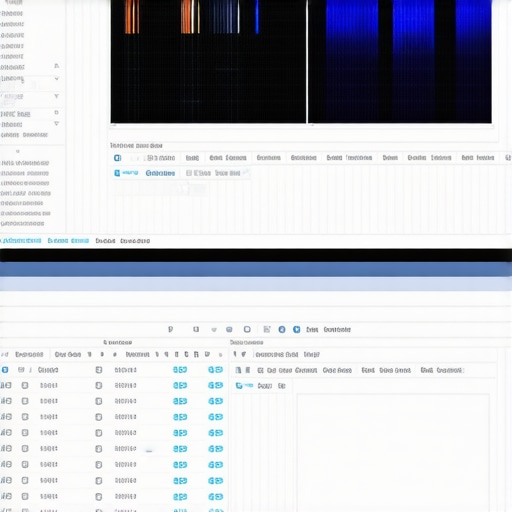Click the tiny first icon in lower-right panel header
The height and width of the screenshot is (512, 512).
tap(235, 354)
